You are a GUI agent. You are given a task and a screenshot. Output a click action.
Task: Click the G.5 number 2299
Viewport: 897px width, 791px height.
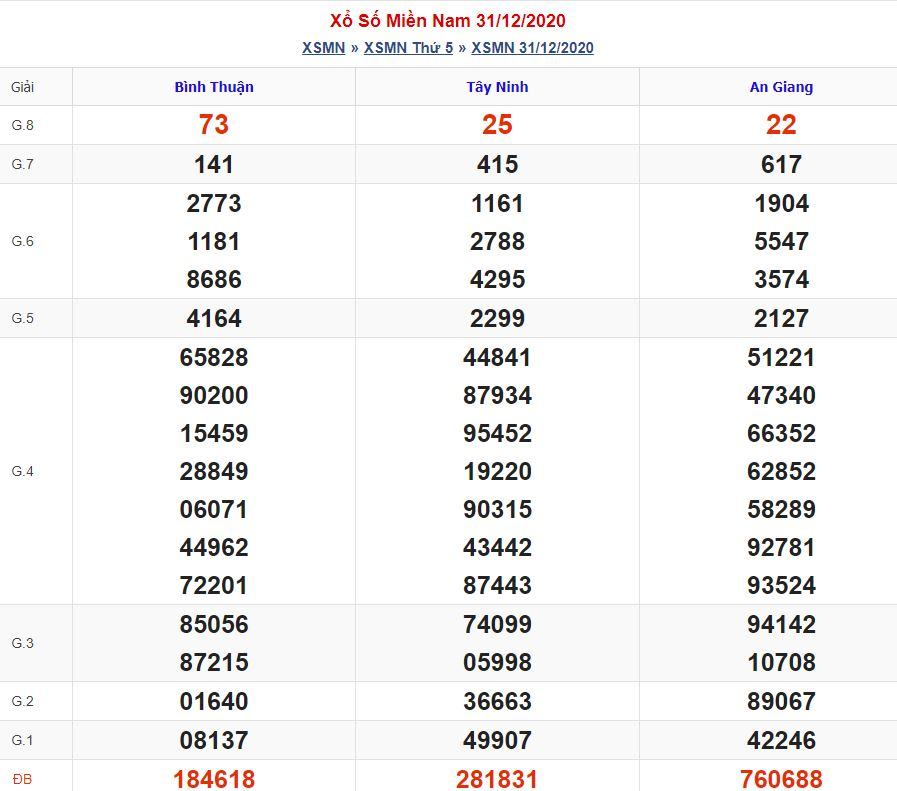[x=497, y=319]
